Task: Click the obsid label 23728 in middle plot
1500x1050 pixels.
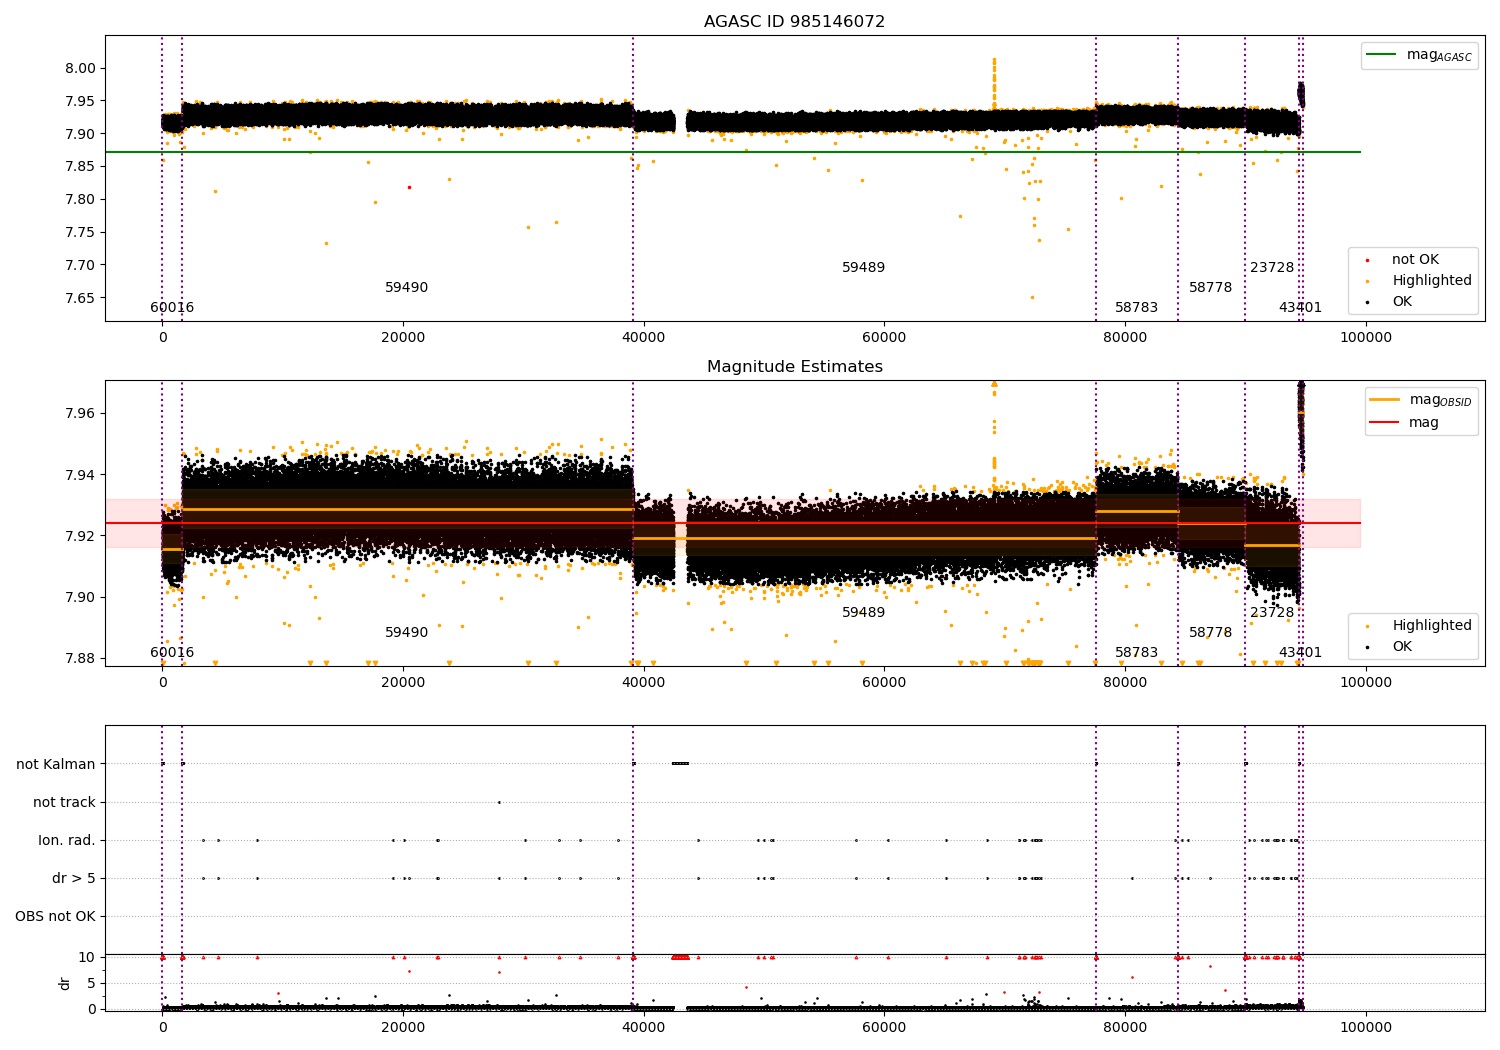Action: [x=1272, y=613]
